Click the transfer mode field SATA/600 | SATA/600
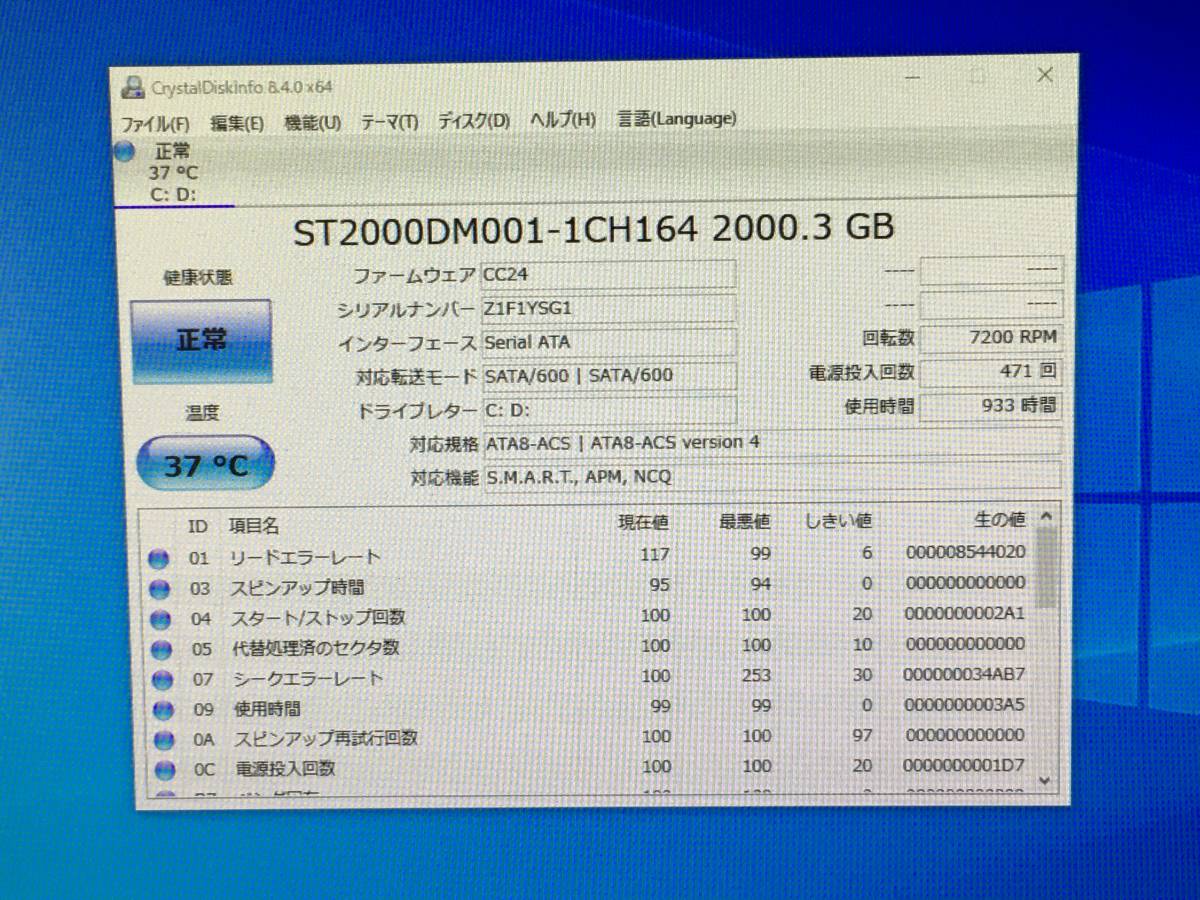This screenshot has width=1200, height=900. click(x=608, y=376)
